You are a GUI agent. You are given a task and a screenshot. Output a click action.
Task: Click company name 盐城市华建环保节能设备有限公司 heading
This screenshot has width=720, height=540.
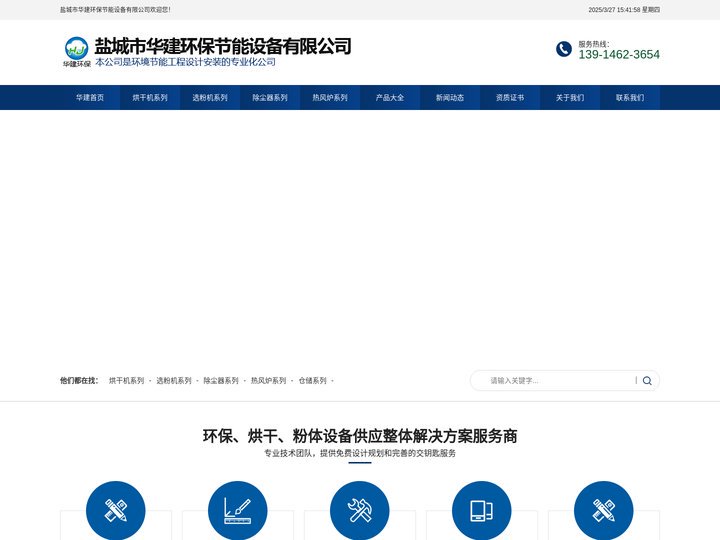pos(223,46)
